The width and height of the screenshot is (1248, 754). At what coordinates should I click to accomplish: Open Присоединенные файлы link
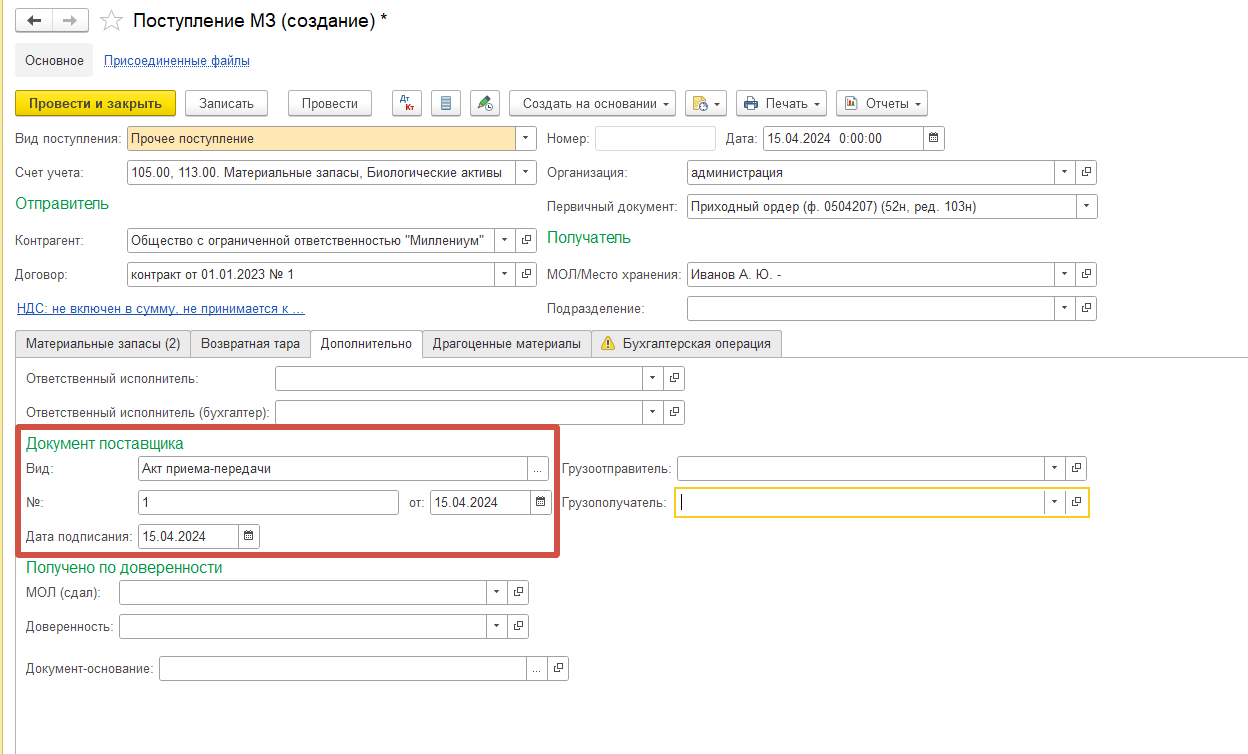(177, 60)
